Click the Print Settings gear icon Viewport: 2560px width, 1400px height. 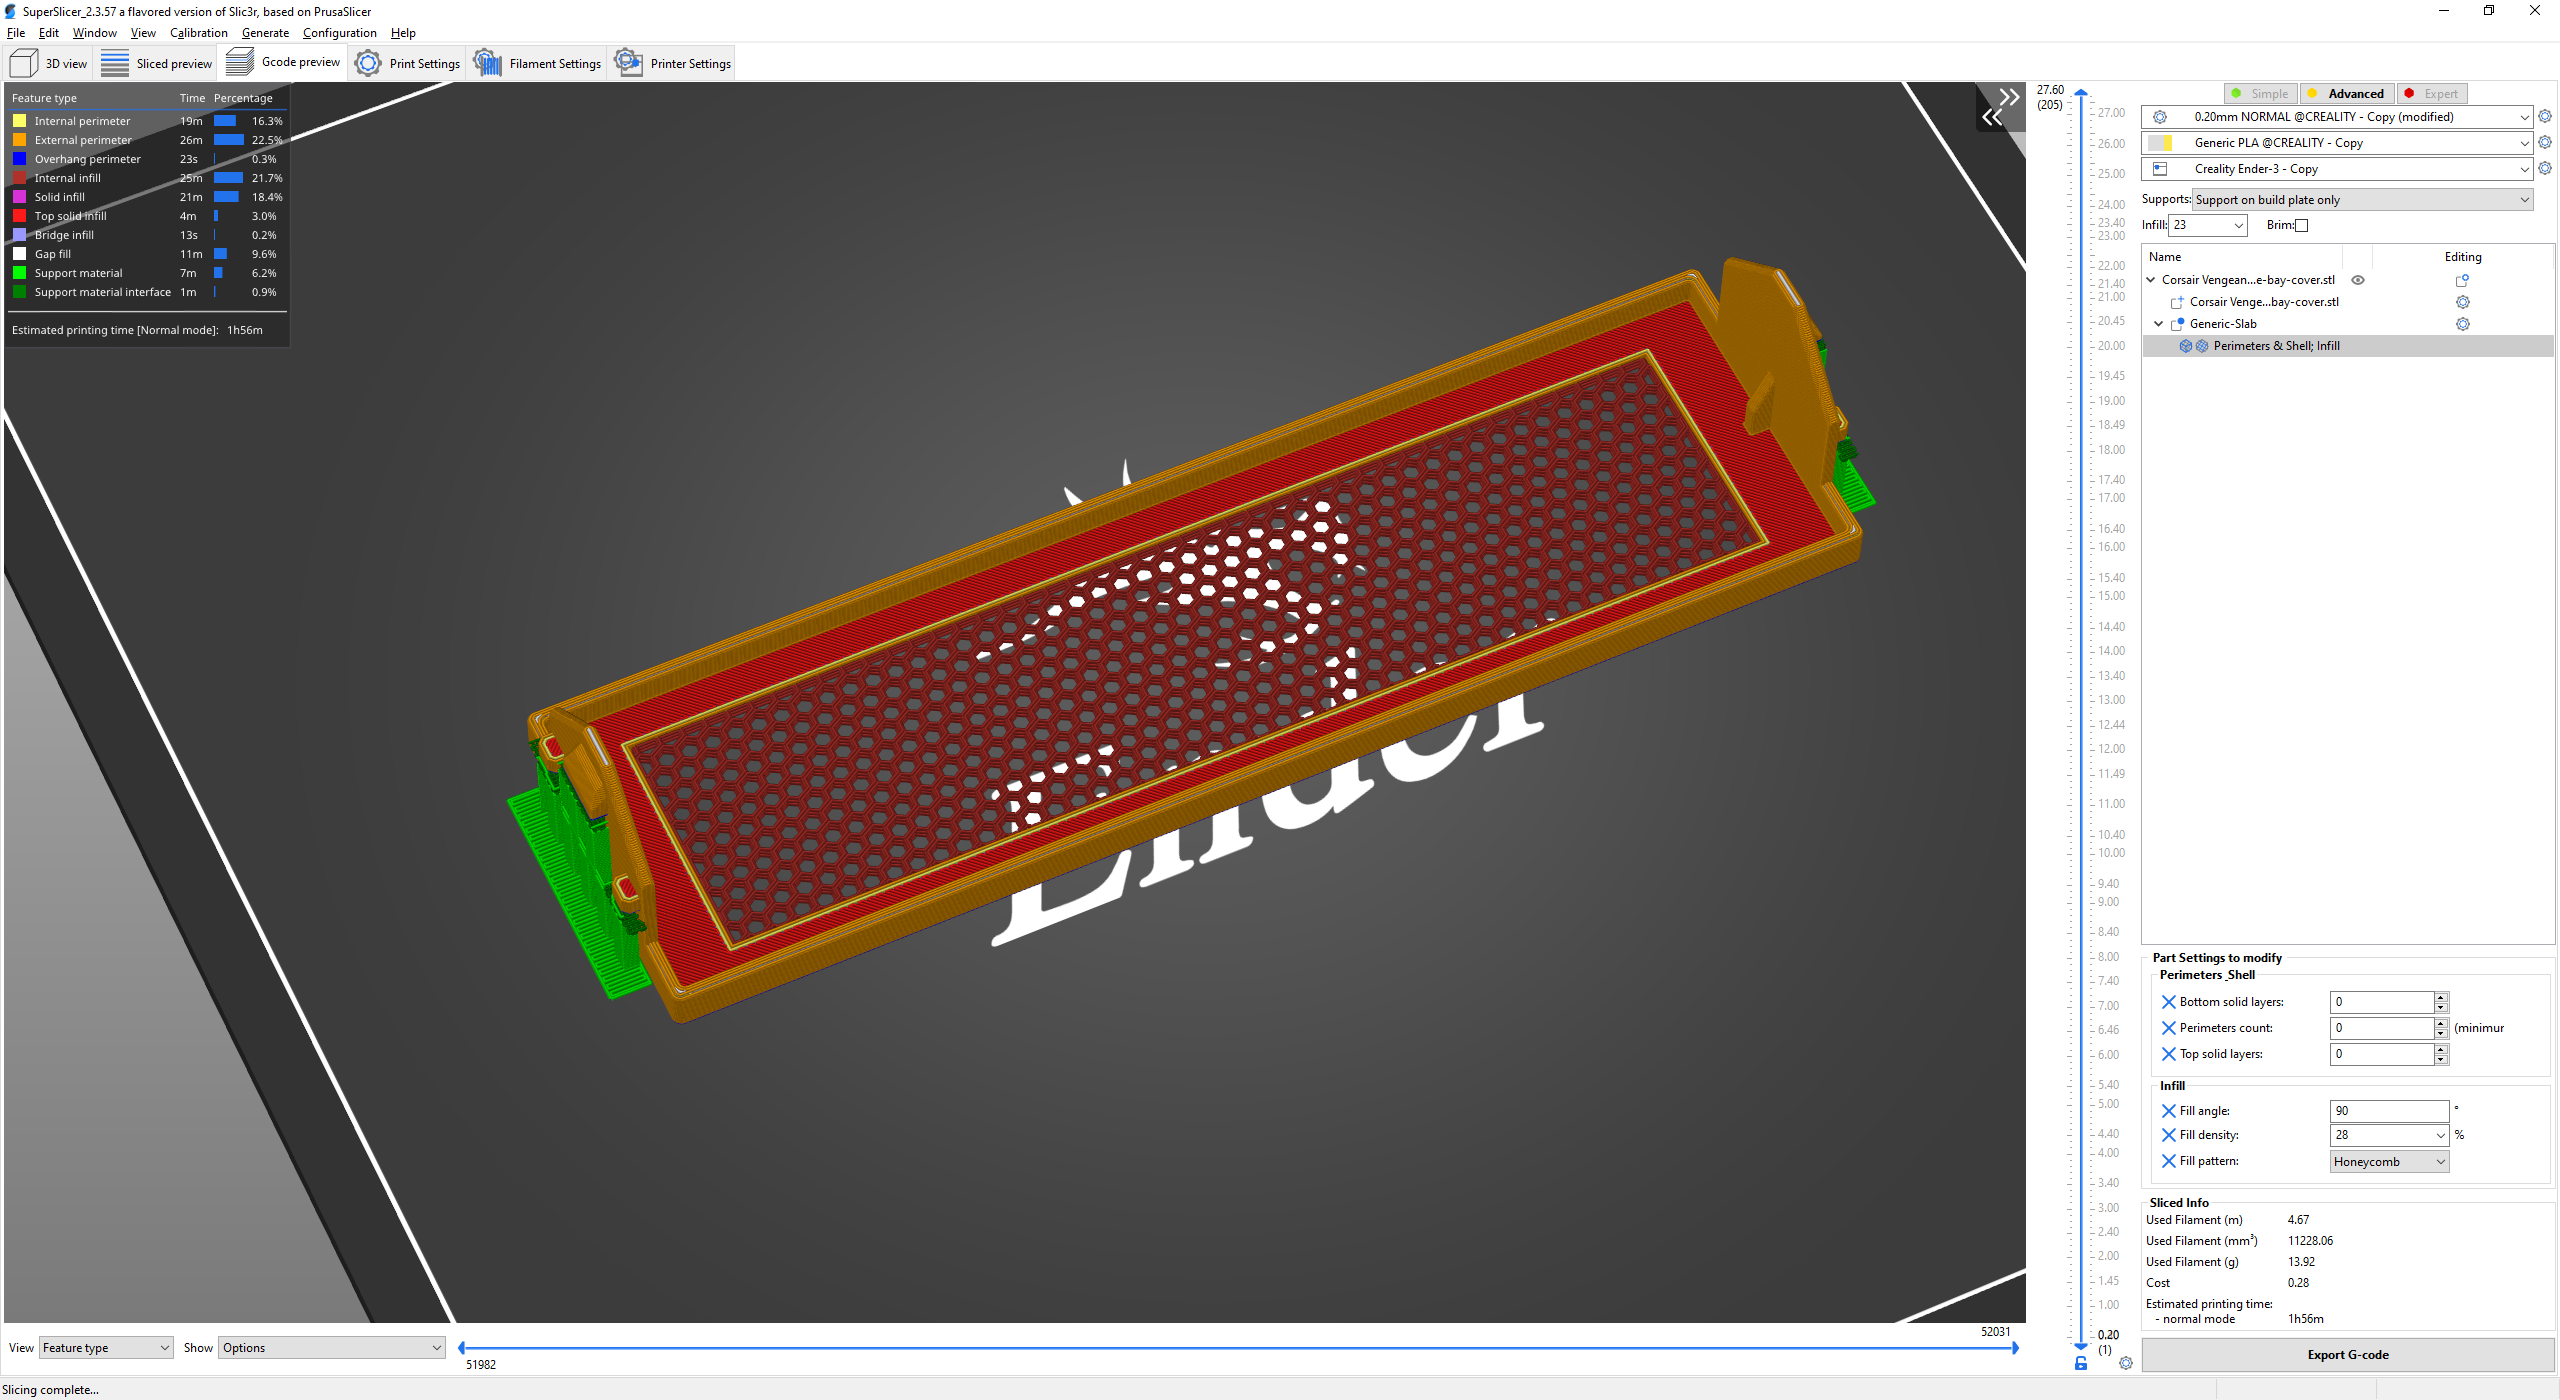pyautogui.click(x=368, y=63)
